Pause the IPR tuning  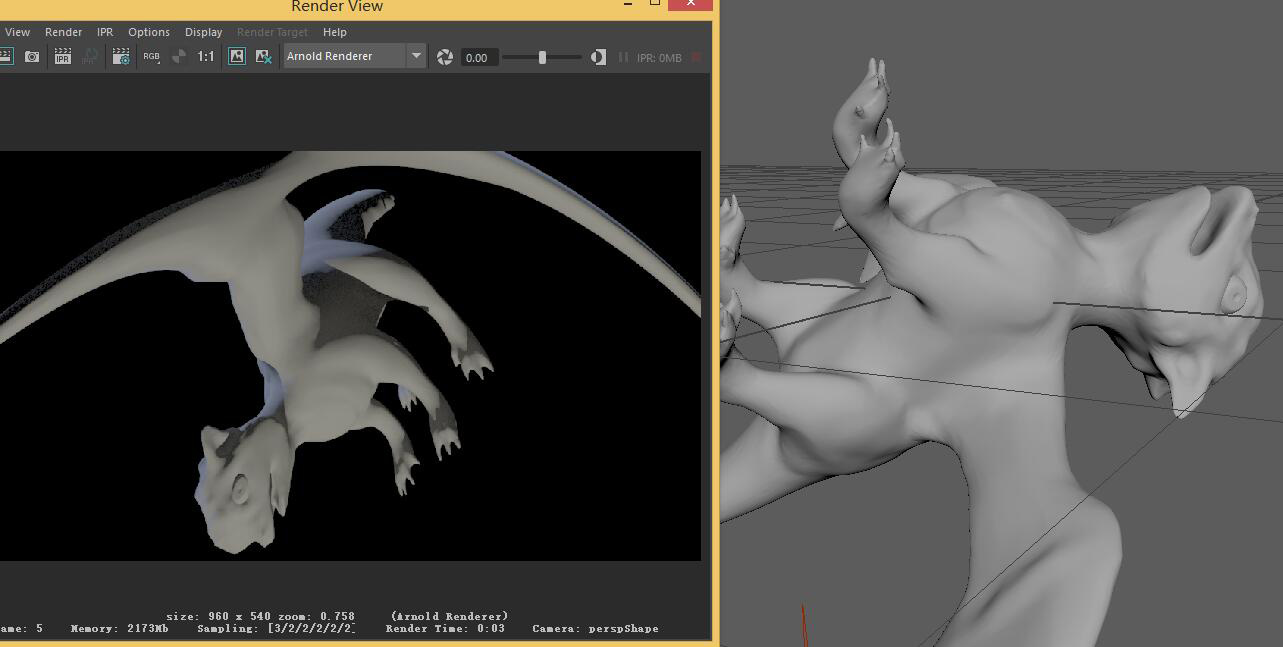click(x=624, y=57)
